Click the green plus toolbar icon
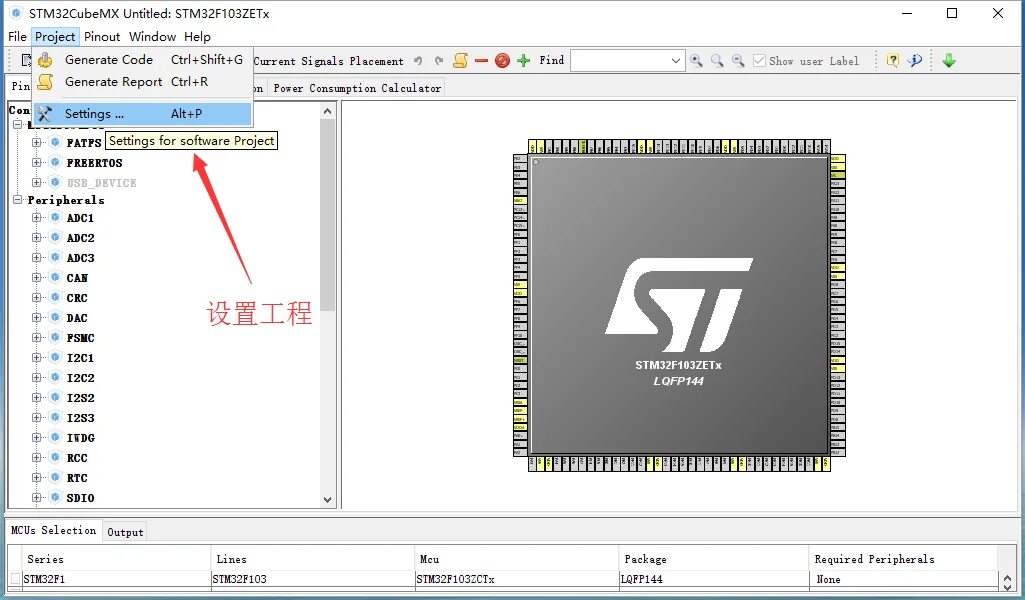Viewport: 1025px width, 600px height. (x=523, y=61)
